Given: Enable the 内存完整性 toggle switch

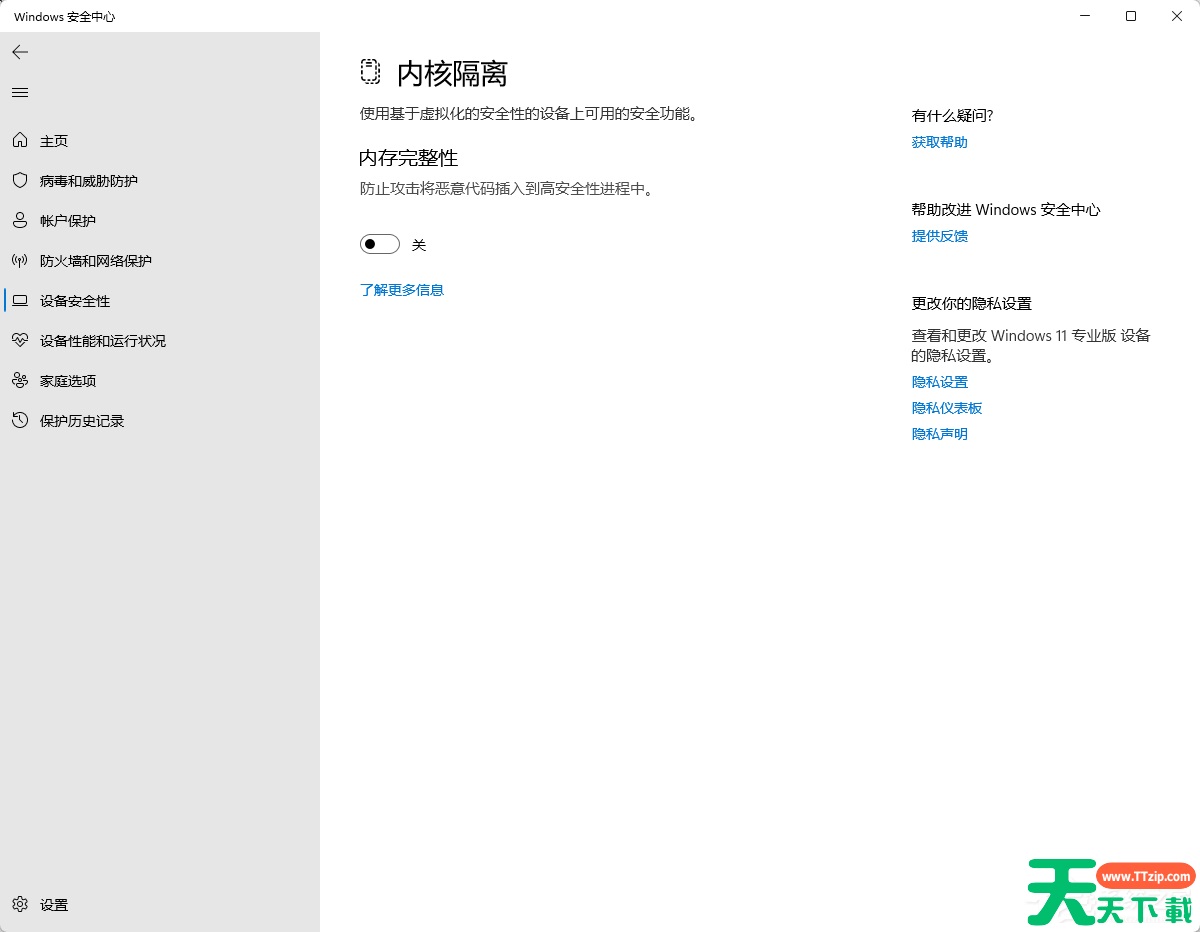Looking at the screenshot, I should pyautogui.click(x=379, y=243).
